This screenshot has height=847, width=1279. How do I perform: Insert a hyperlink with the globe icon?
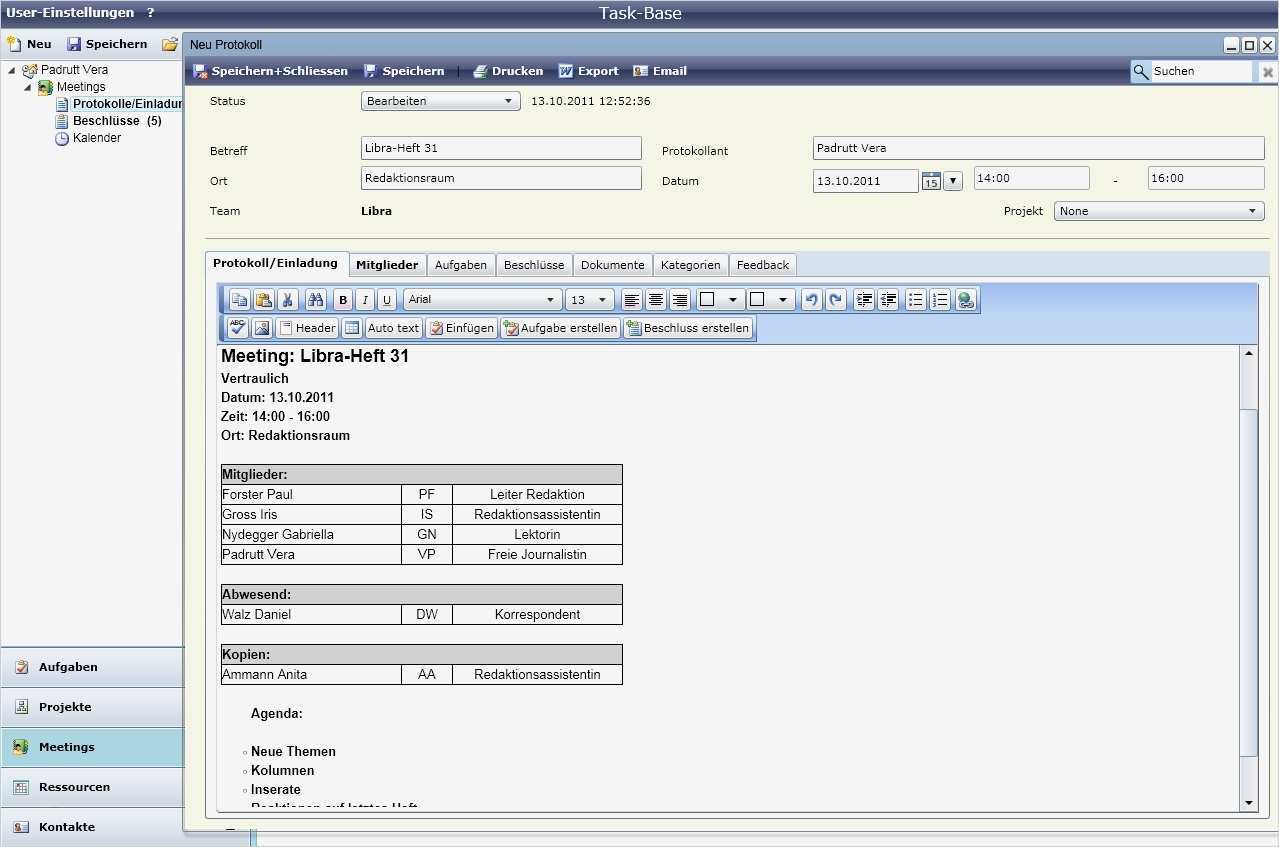[965, 300]
